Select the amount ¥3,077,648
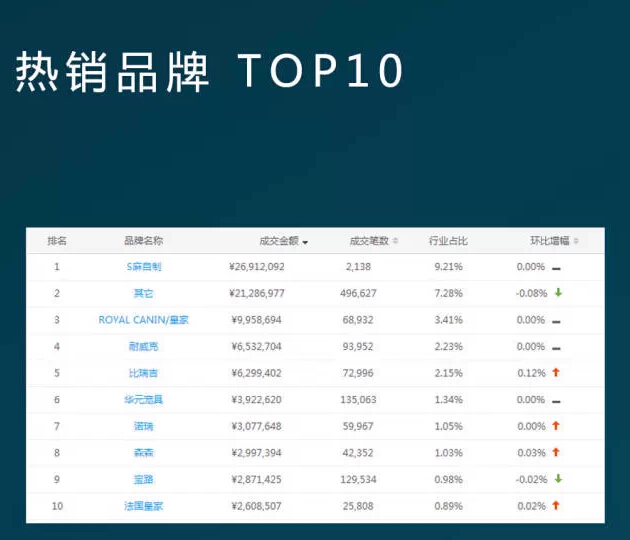630x540 pixels. point(257,426)
